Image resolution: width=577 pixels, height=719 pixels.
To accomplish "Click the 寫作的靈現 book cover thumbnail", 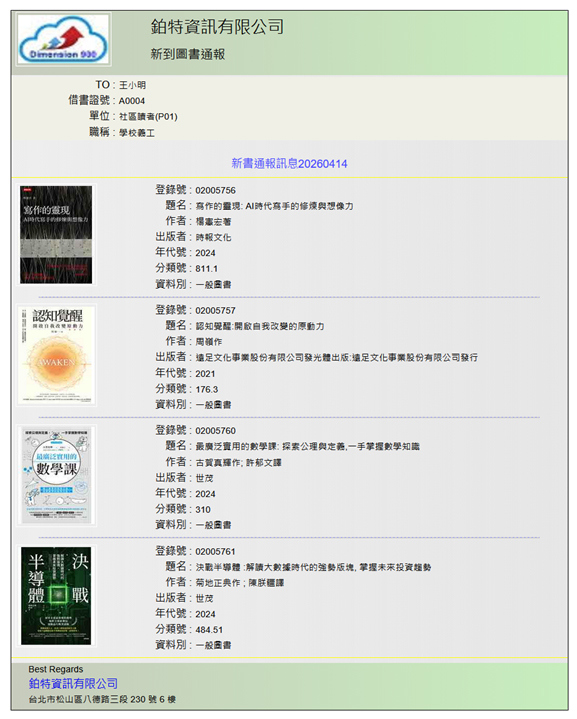I will point(56,234).
